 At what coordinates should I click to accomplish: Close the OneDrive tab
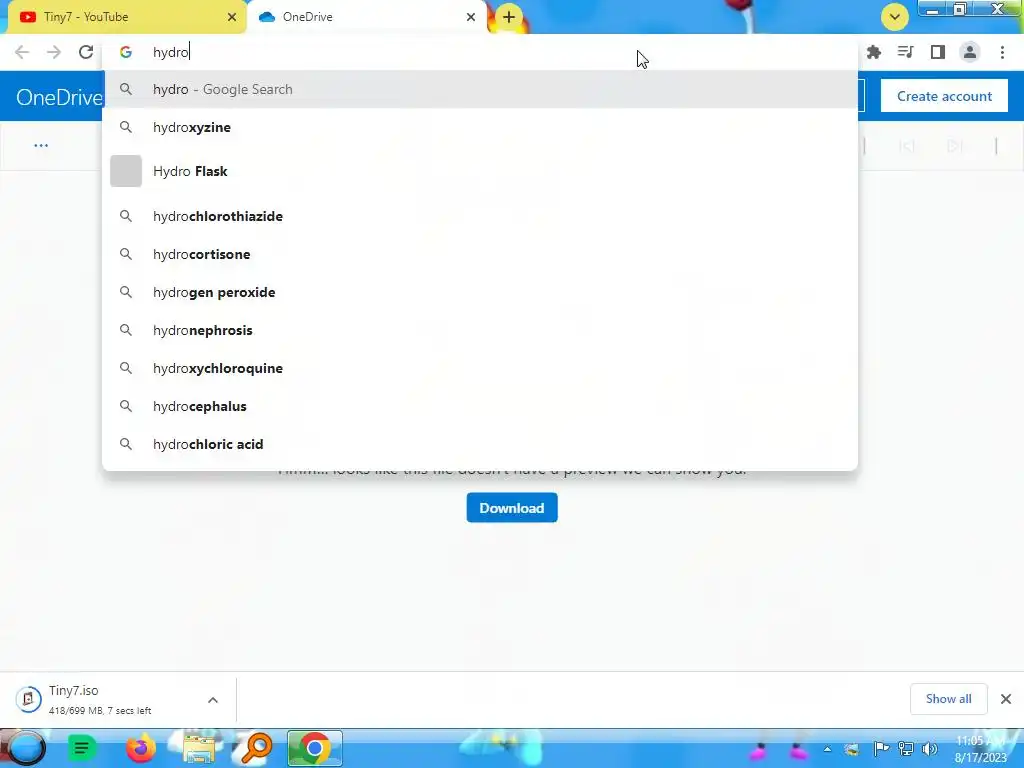click(x=471, y=17)
